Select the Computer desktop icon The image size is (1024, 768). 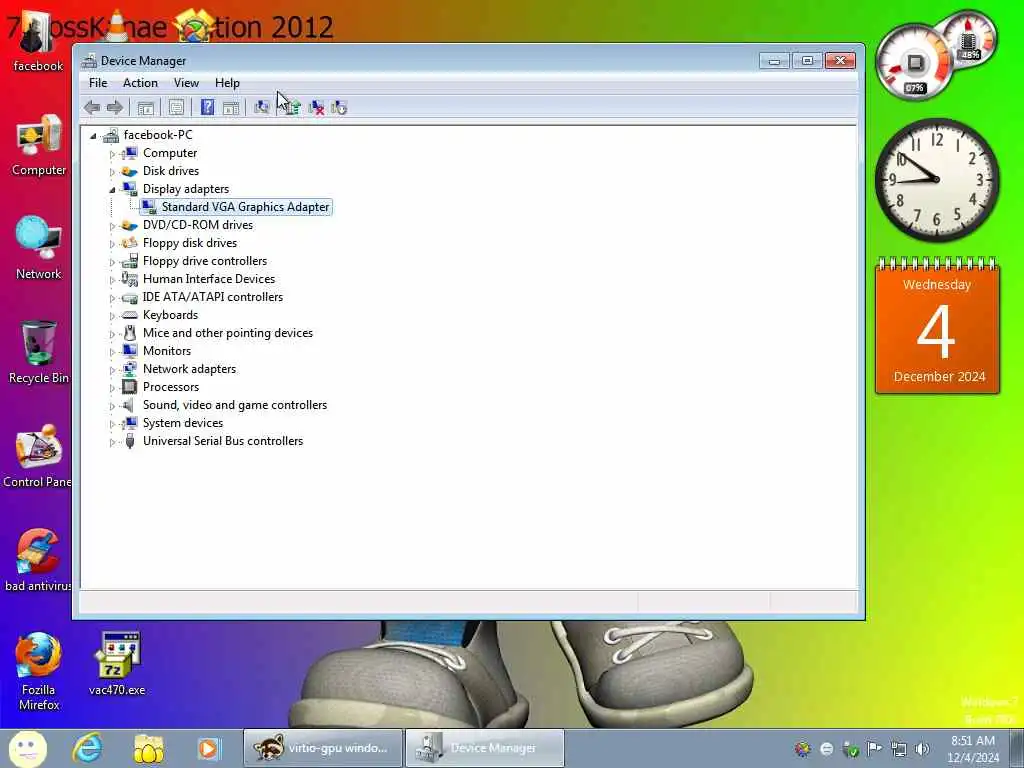coord(39,146)
